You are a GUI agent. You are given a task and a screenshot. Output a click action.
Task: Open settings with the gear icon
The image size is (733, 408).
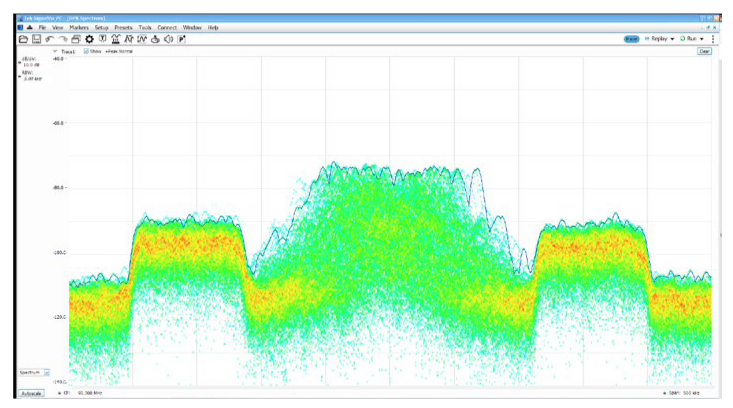click(89, 38)
